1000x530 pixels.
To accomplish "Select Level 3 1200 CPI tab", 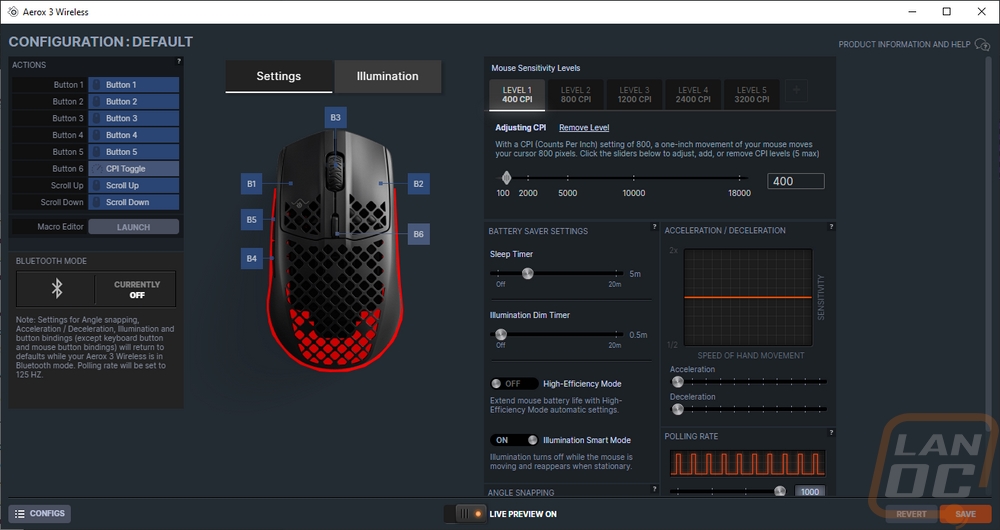I will click(634, 95).
